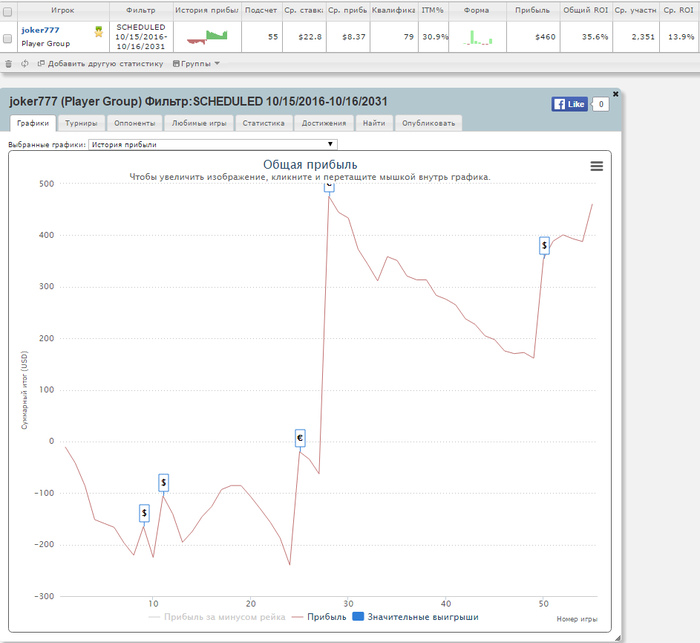This screenshot has height=643, width=700.
Task: Sort by the Фильтр column header
Action: click(x=141, y=10)
